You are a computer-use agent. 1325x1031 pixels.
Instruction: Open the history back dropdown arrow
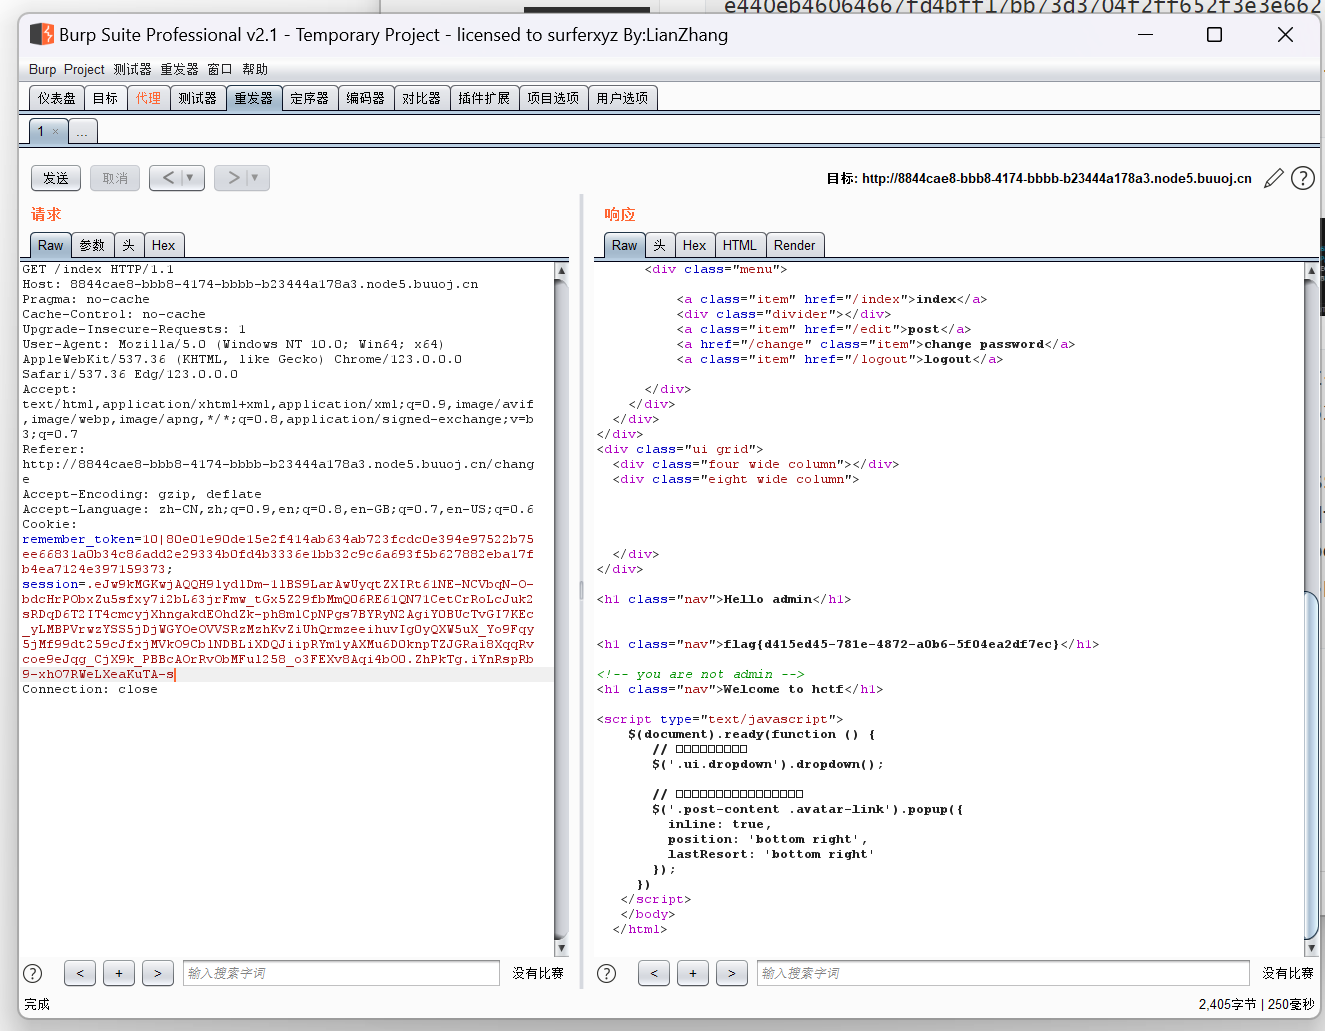pyautogui.click(x=190, y=178)
